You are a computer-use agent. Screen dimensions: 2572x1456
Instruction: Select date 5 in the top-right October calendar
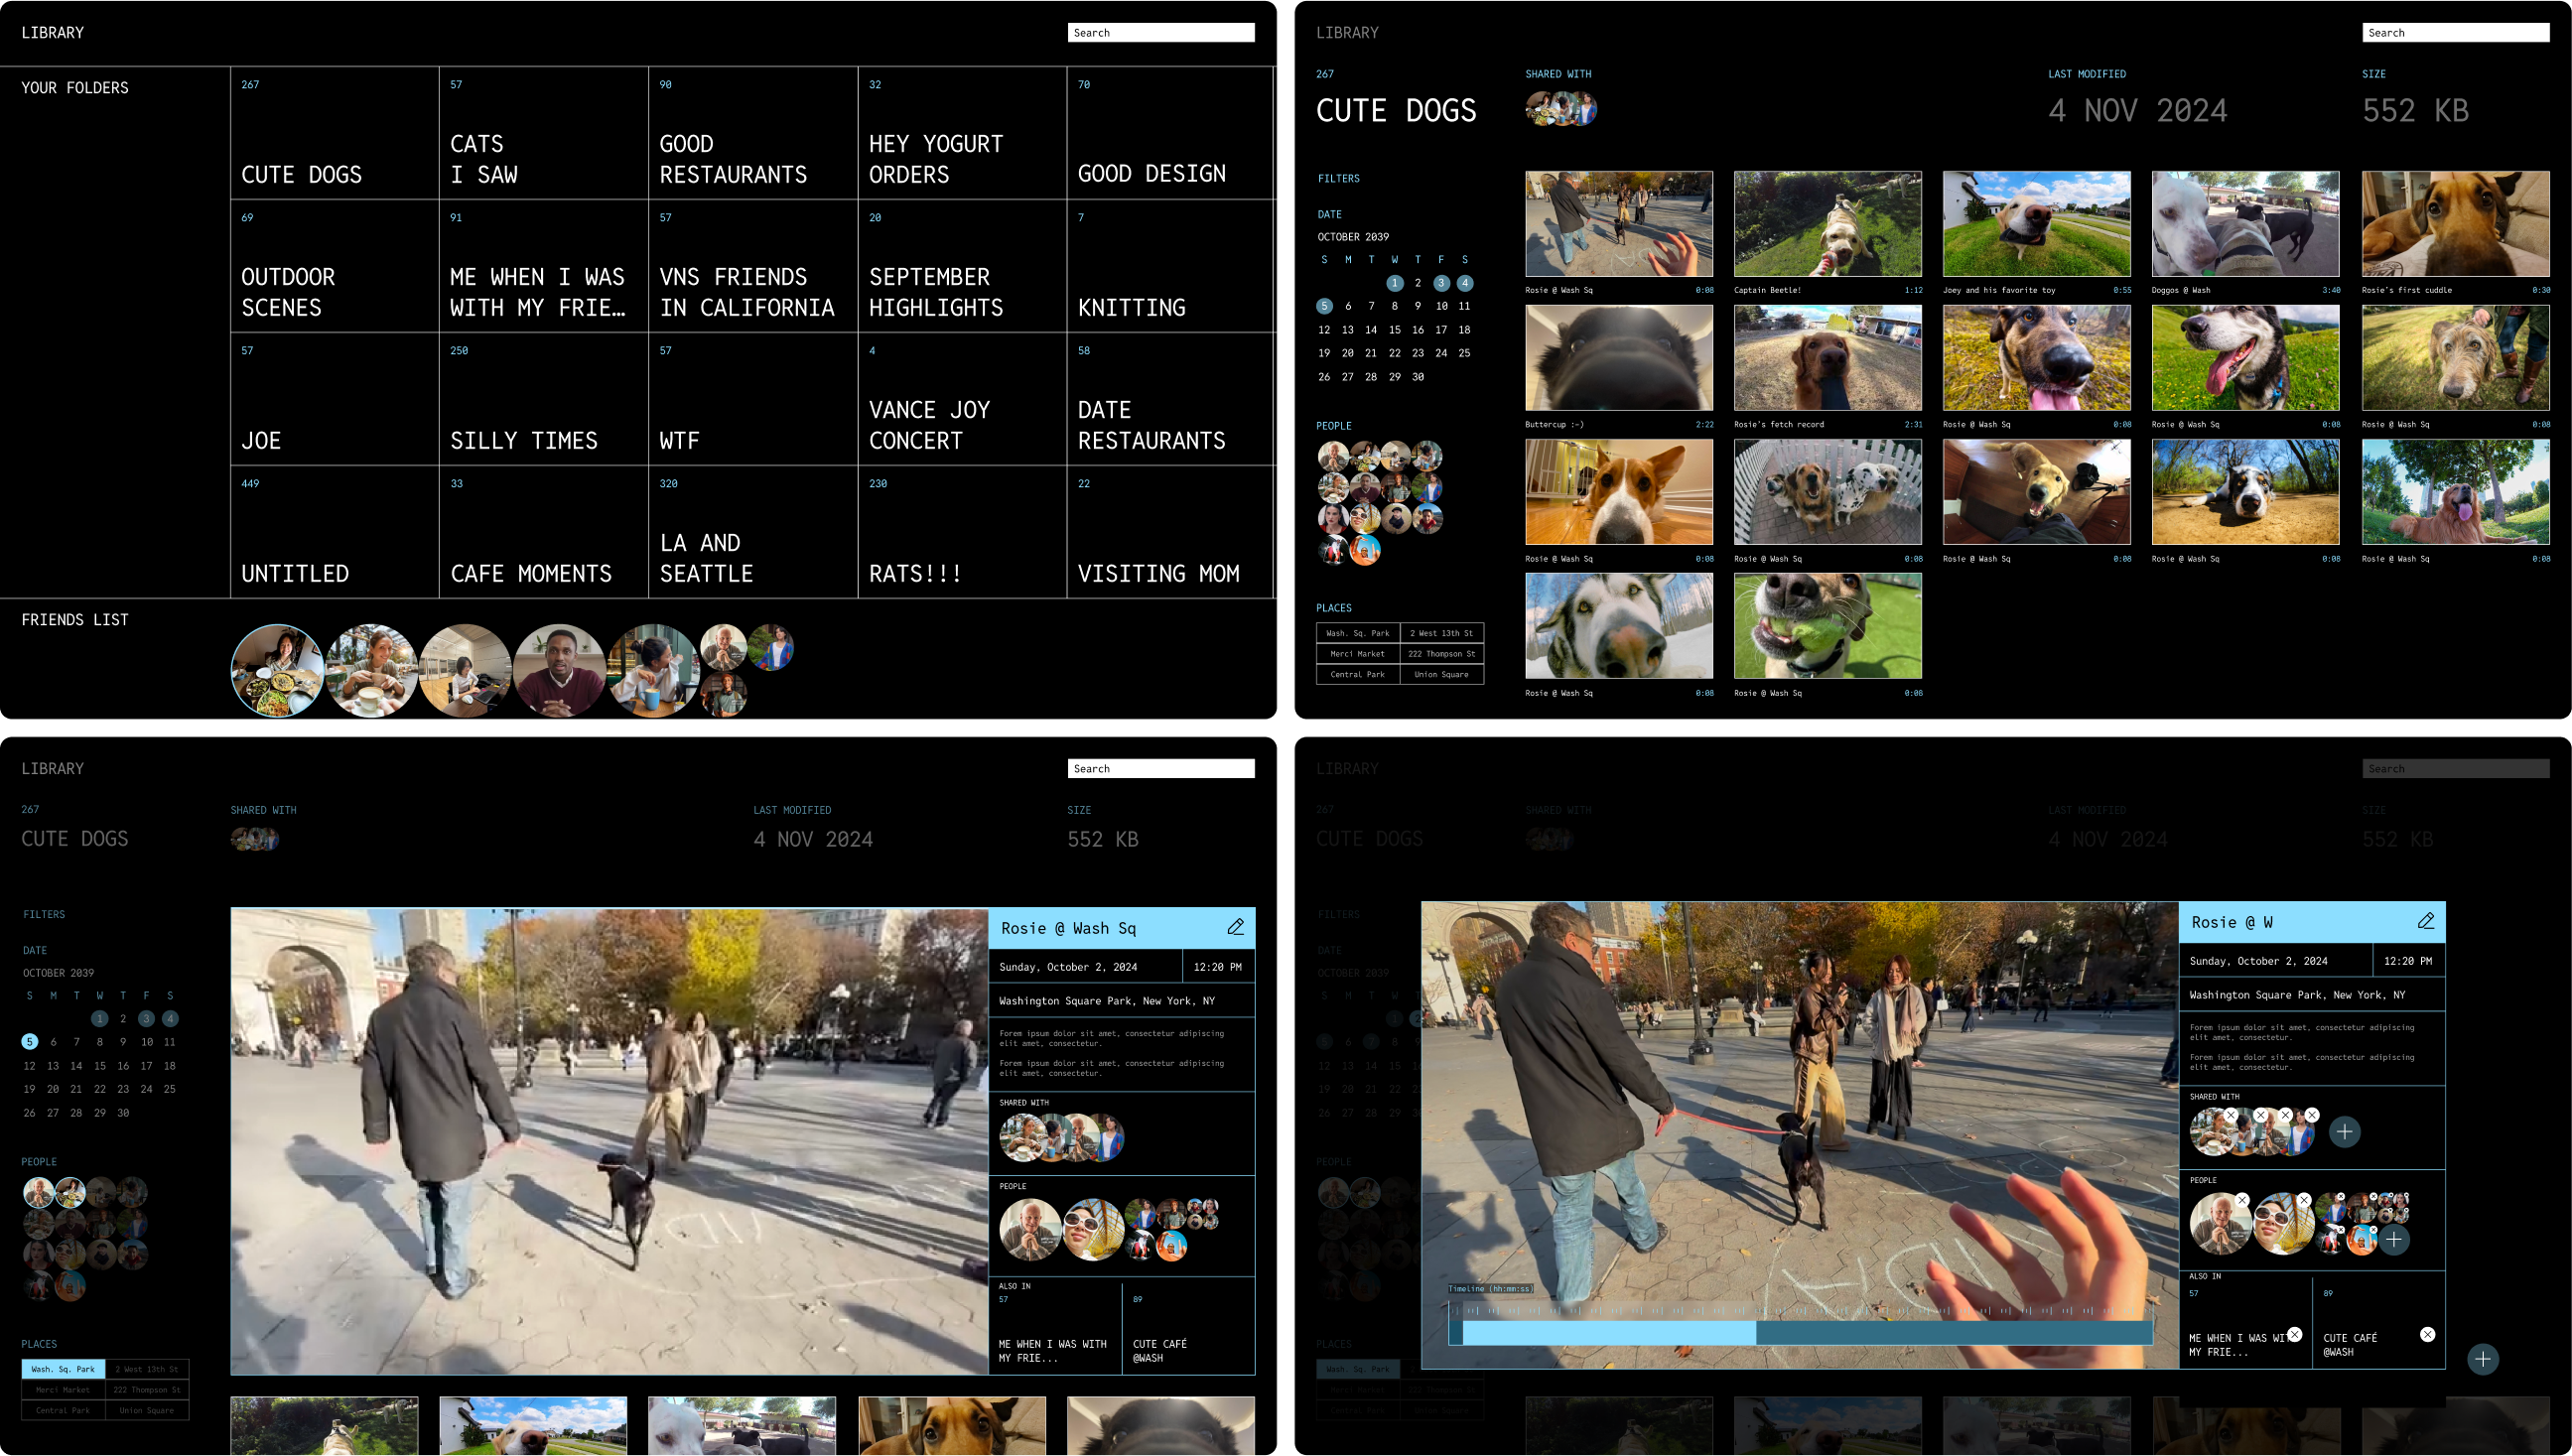click(1324, 306)
